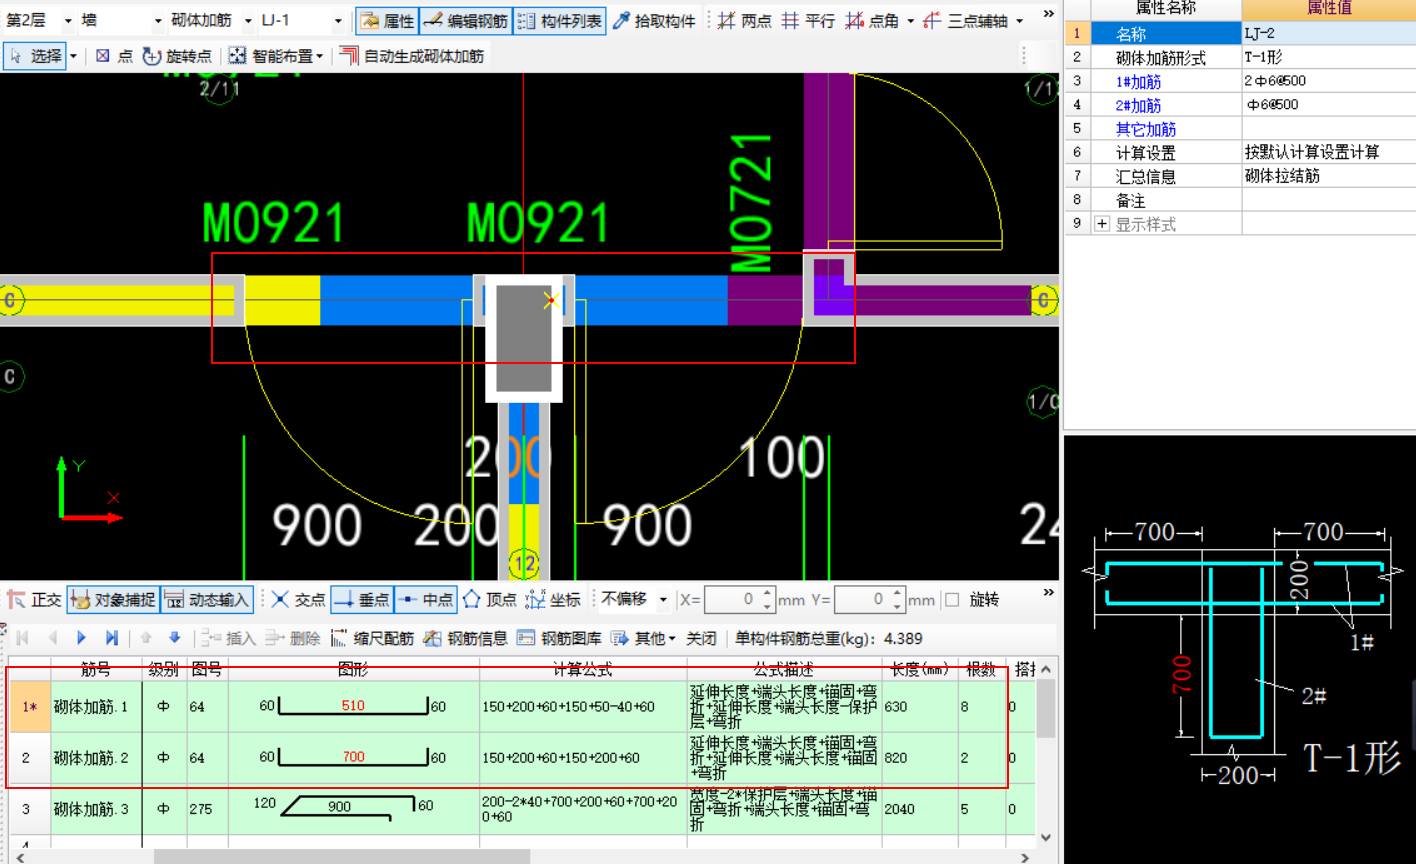This screenshot has width=1416, height=864.
Task: Open the 不偏移 offset mode dropdown
Action: 663,600
